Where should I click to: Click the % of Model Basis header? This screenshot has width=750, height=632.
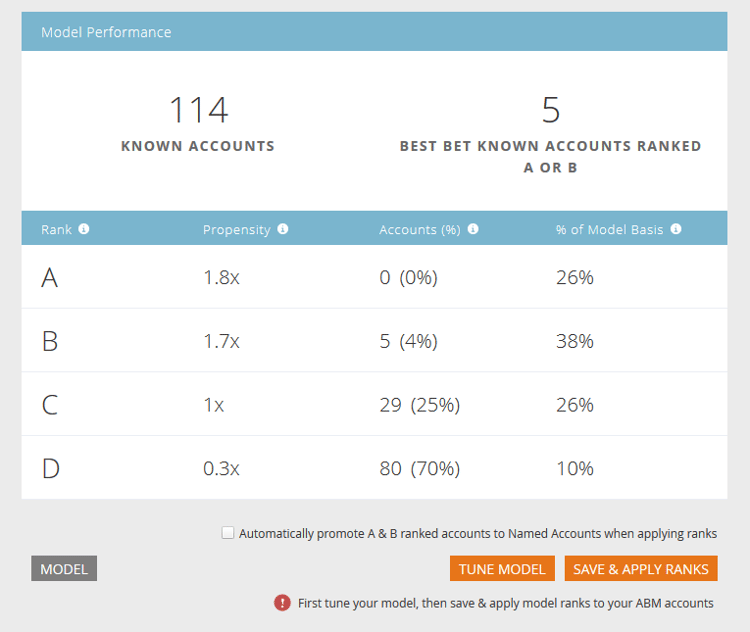(x=610, y=230)
